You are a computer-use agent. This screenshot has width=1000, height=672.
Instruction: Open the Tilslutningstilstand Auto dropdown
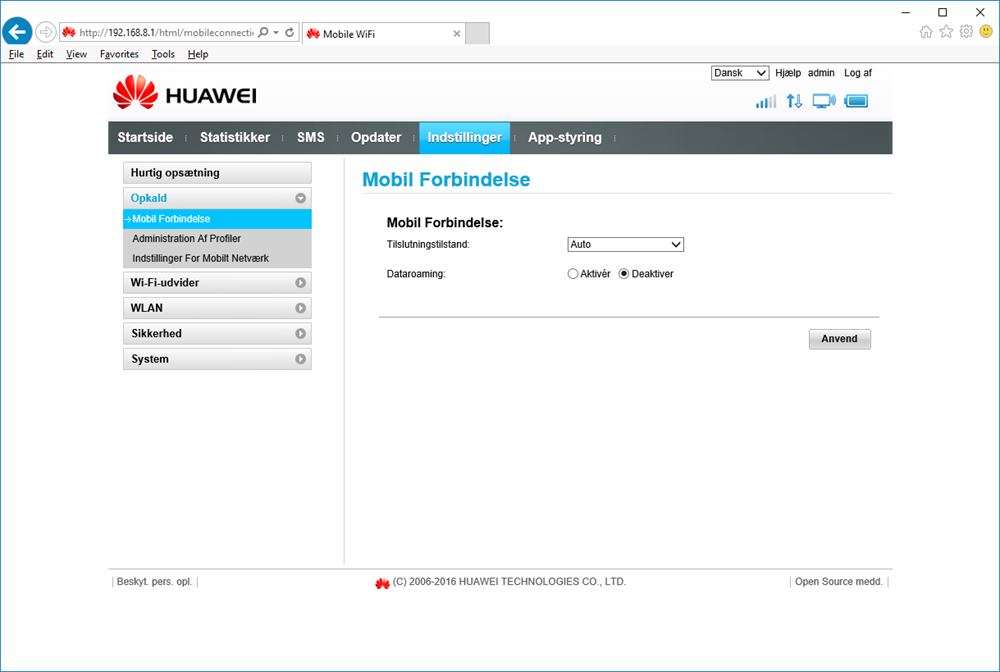pos(626,244)
